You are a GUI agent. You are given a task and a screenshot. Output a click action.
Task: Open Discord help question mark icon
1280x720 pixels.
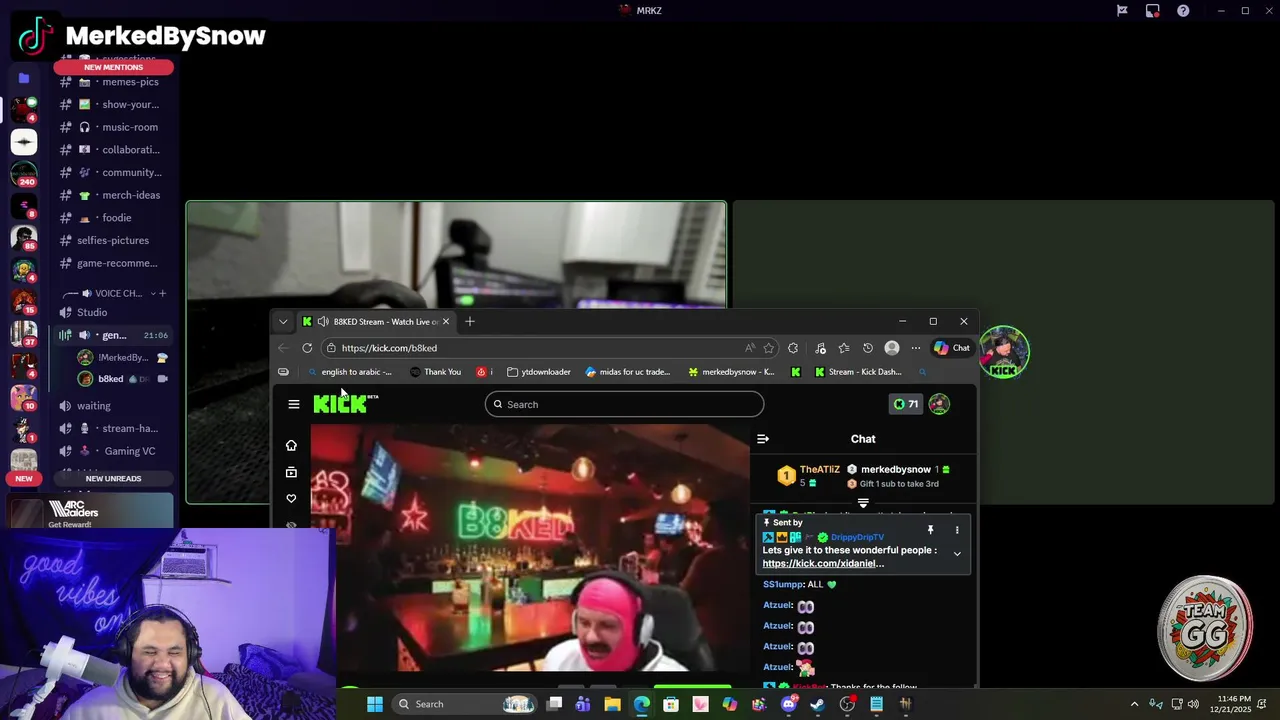click(1183, 11)
